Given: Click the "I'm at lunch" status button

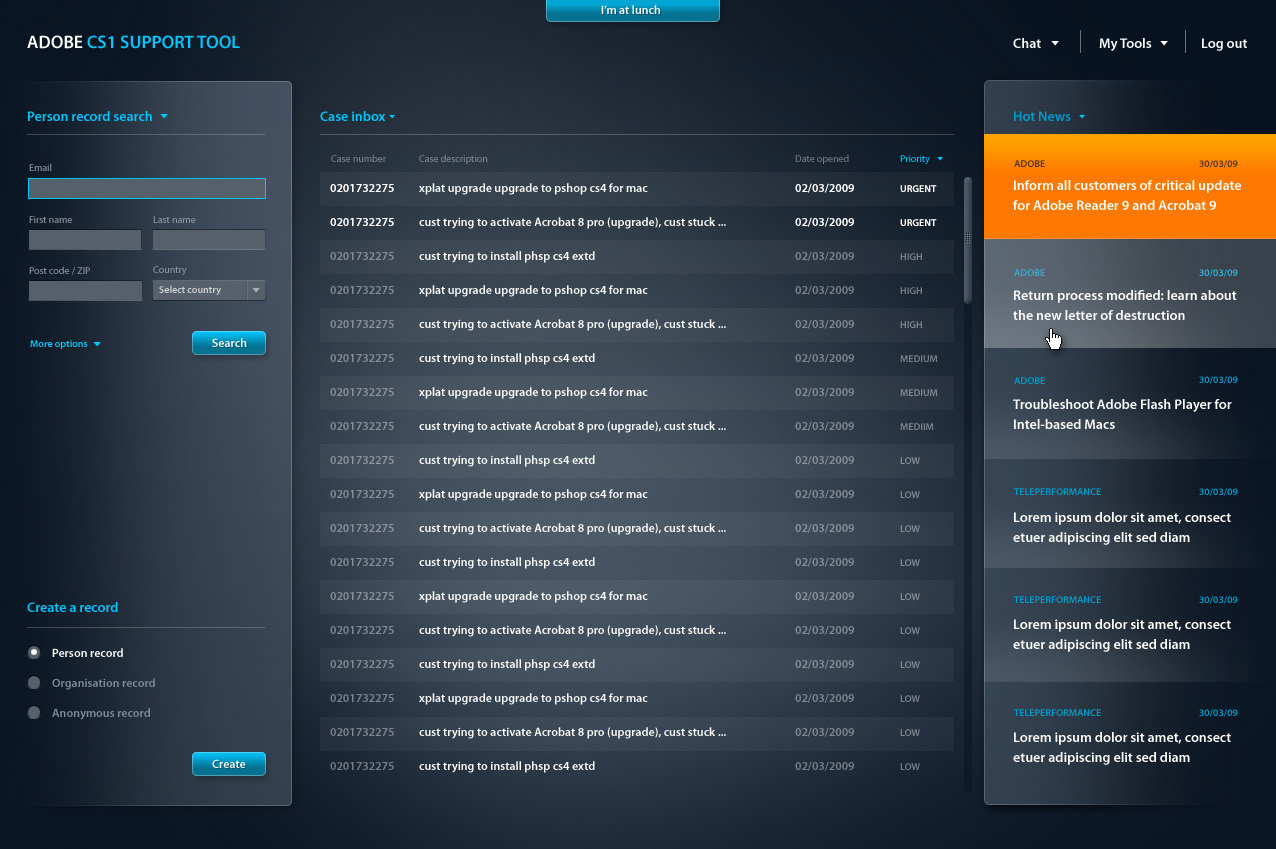Looking at the screenshot, I should [632, 10].
